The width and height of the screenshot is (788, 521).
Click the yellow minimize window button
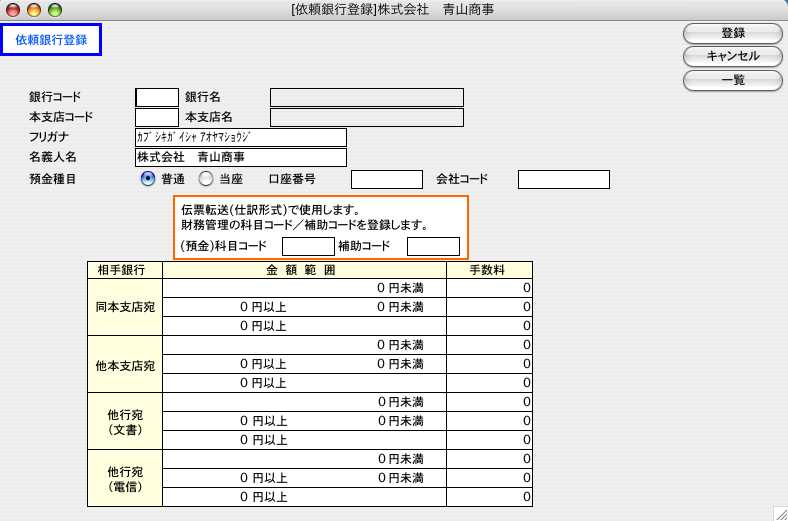(33, 9)
